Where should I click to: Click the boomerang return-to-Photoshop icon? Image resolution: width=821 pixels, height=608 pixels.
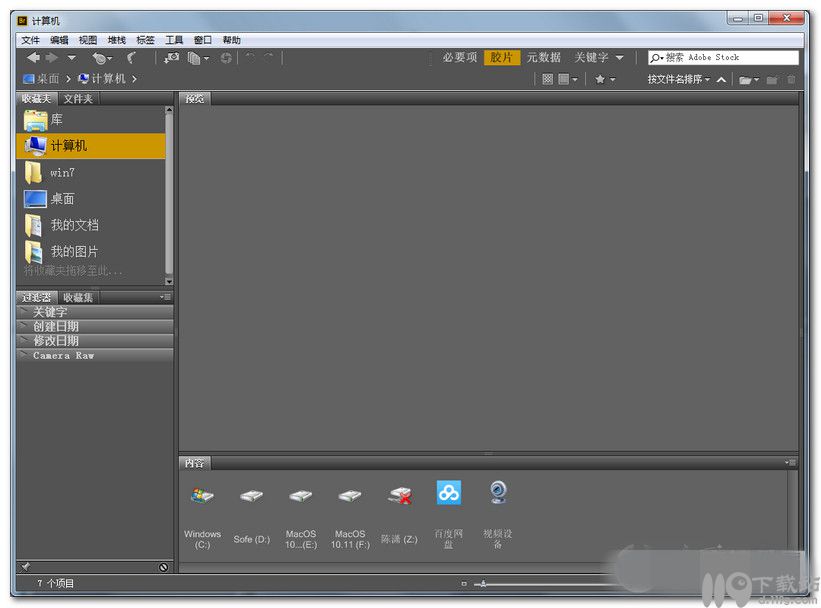132,58
